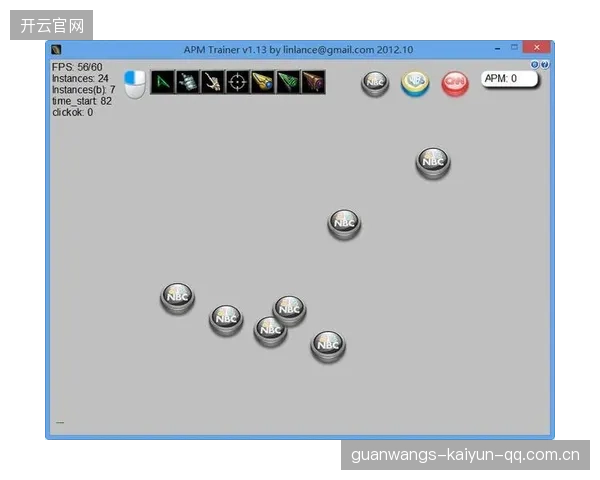Select the gold ship with blue orb icon

click(x=263, y=82)
